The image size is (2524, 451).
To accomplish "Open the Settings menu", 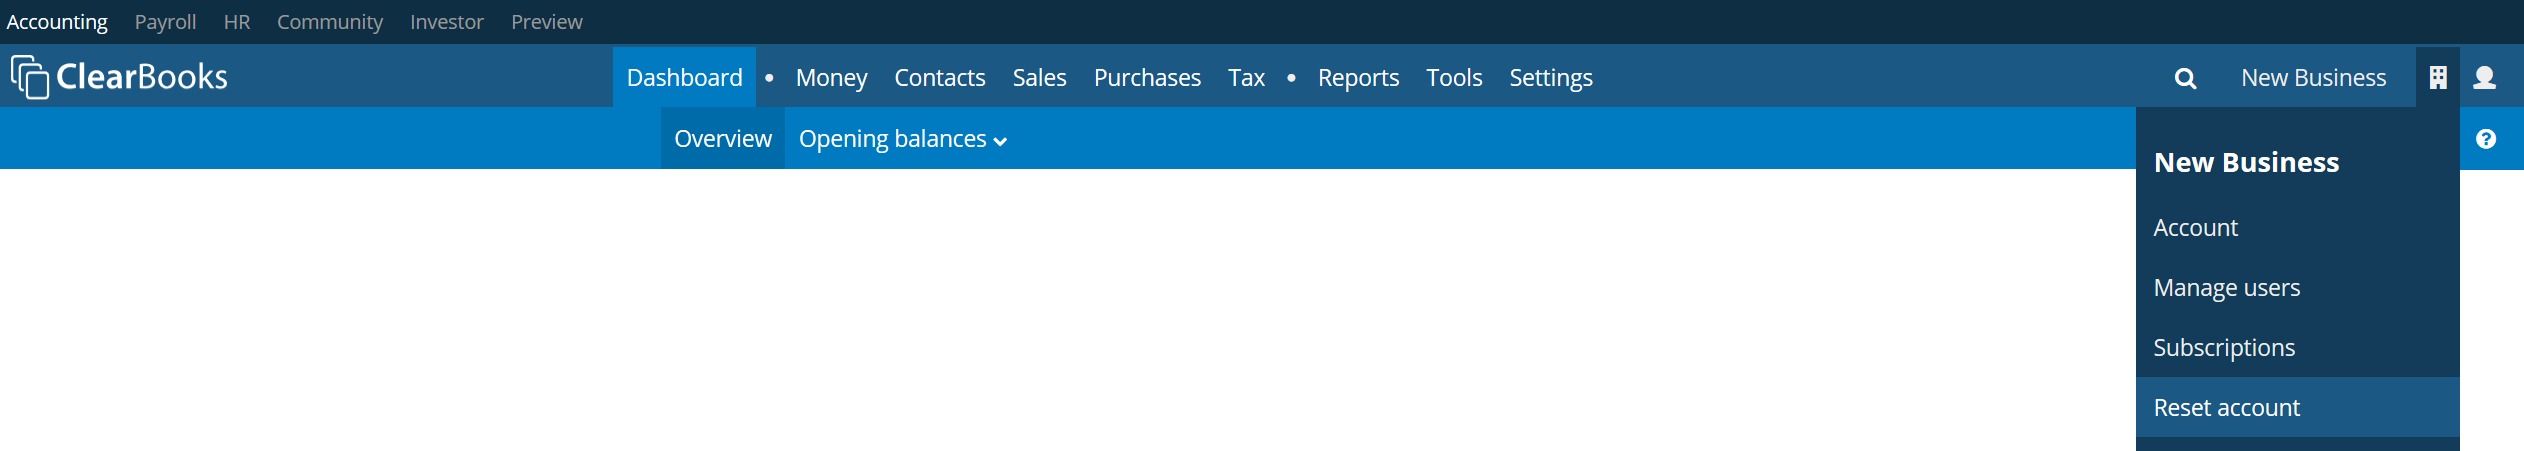I will pyautogui.click(x=1550, y=77).
